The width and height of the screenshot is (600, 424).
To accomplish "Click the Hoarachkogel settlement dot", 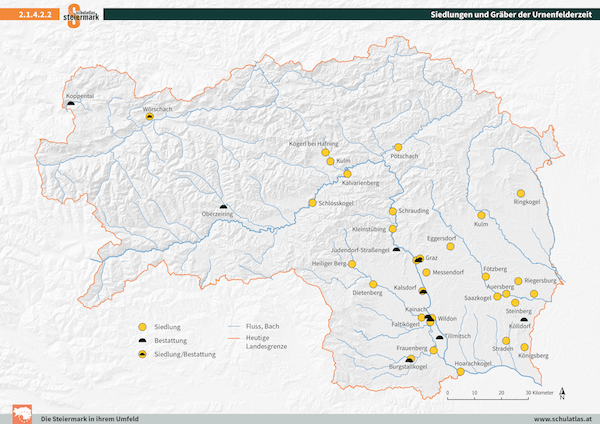I will [x=461, y=372].
